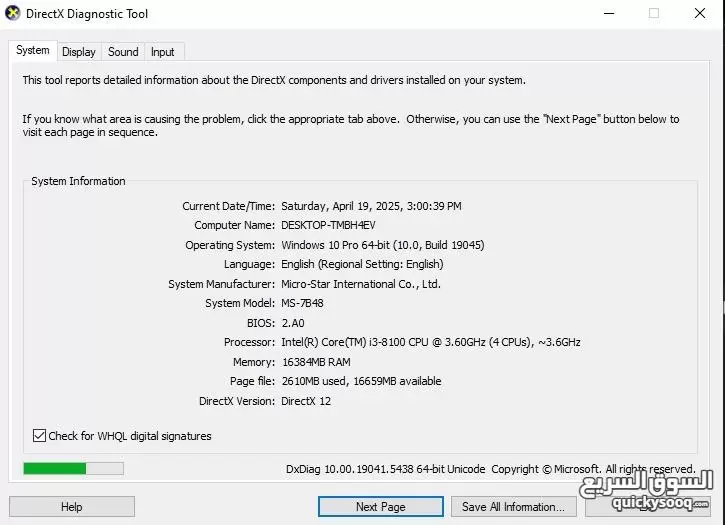Click the Current Date/Time: label

[x=228, y=206]
